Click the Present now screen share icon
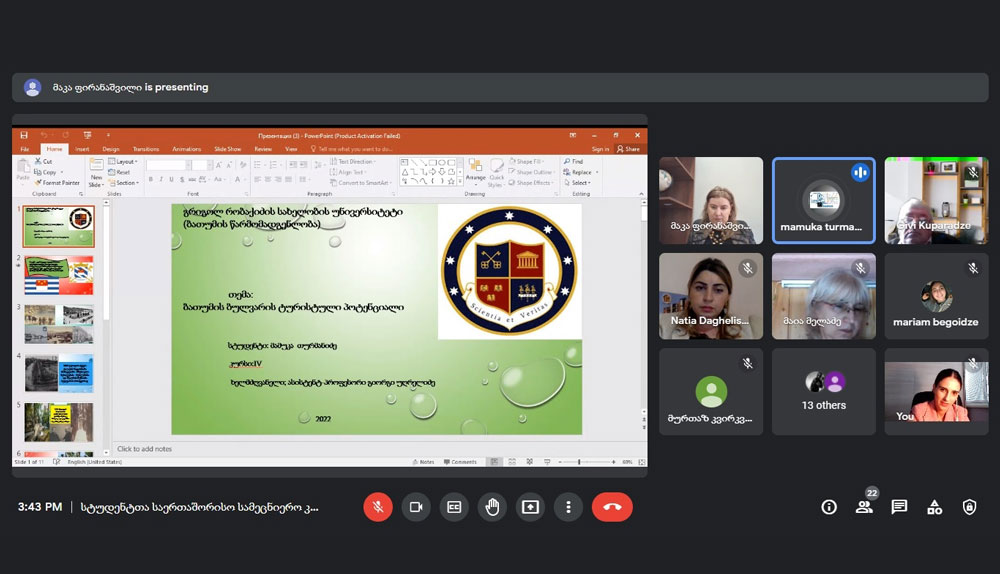 [530, 507]
